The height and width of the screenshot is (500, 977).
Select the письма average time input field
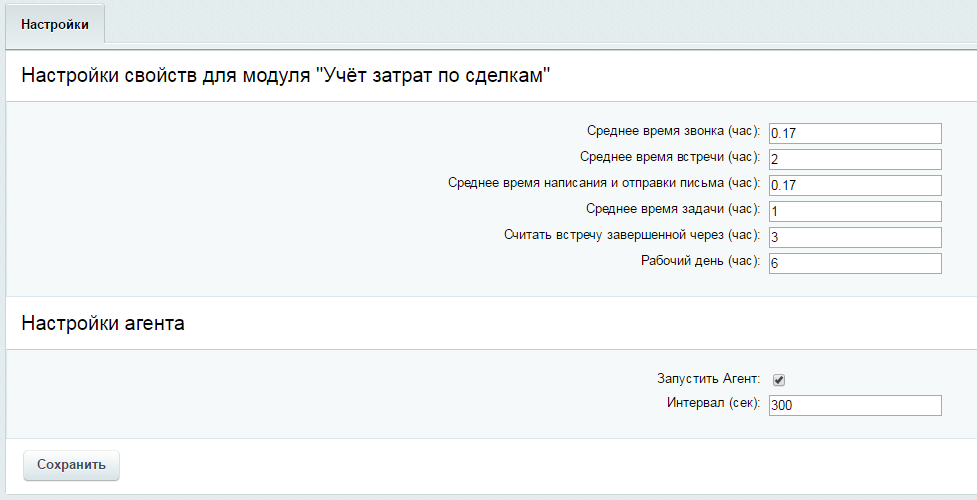coord(855,185)
